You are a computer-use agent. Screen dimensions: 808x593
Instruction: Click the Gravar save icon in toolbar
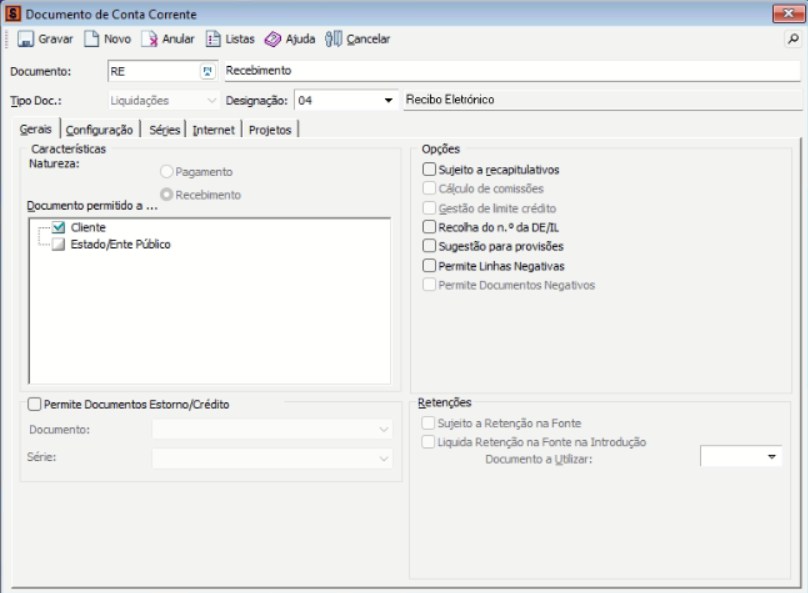click(26, 39)
